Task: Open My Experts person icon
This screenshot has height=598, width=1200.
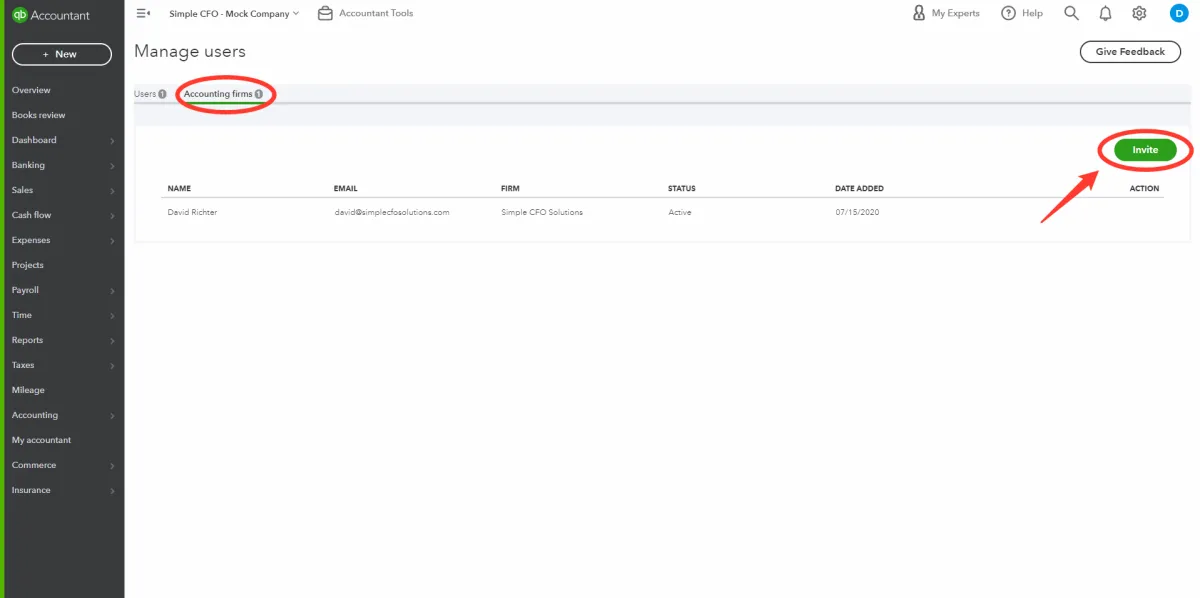Action: (919, 13)
